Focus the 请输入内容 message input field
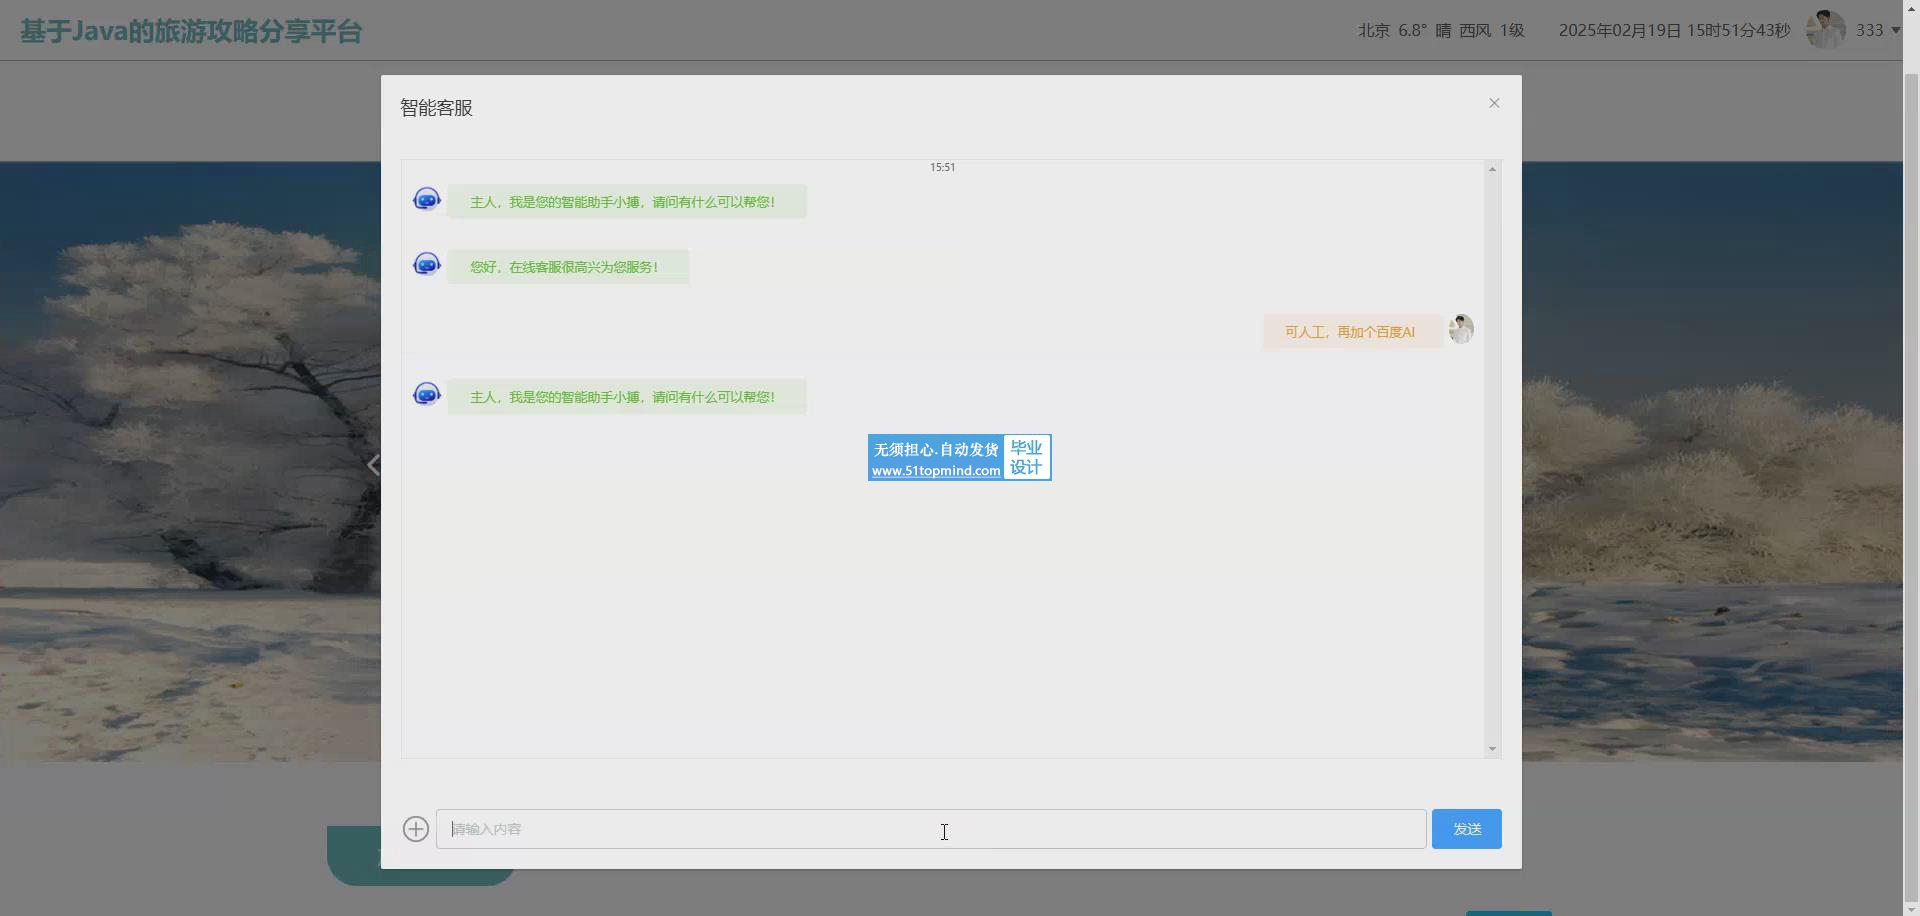This screenshot has height=916, width=1920. [930, 829]
